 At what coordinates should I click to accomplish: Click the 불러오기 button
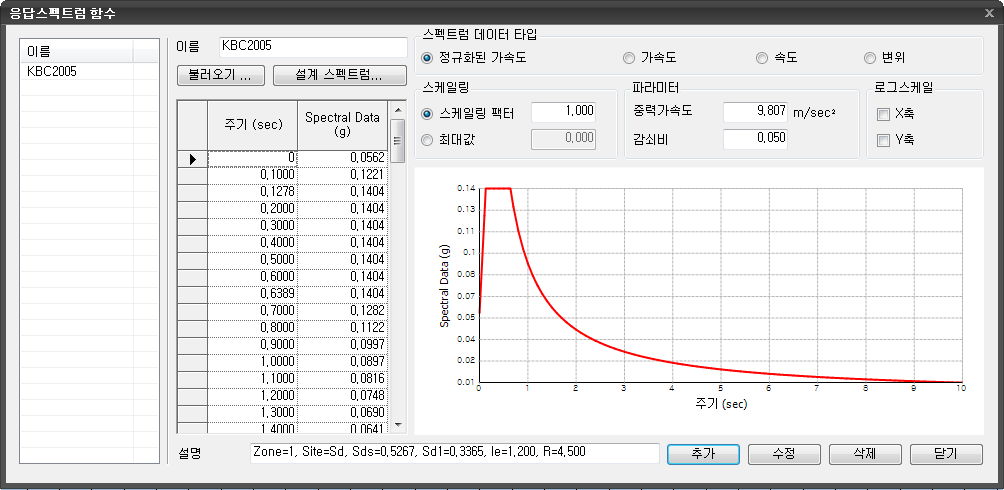point(220,75)
